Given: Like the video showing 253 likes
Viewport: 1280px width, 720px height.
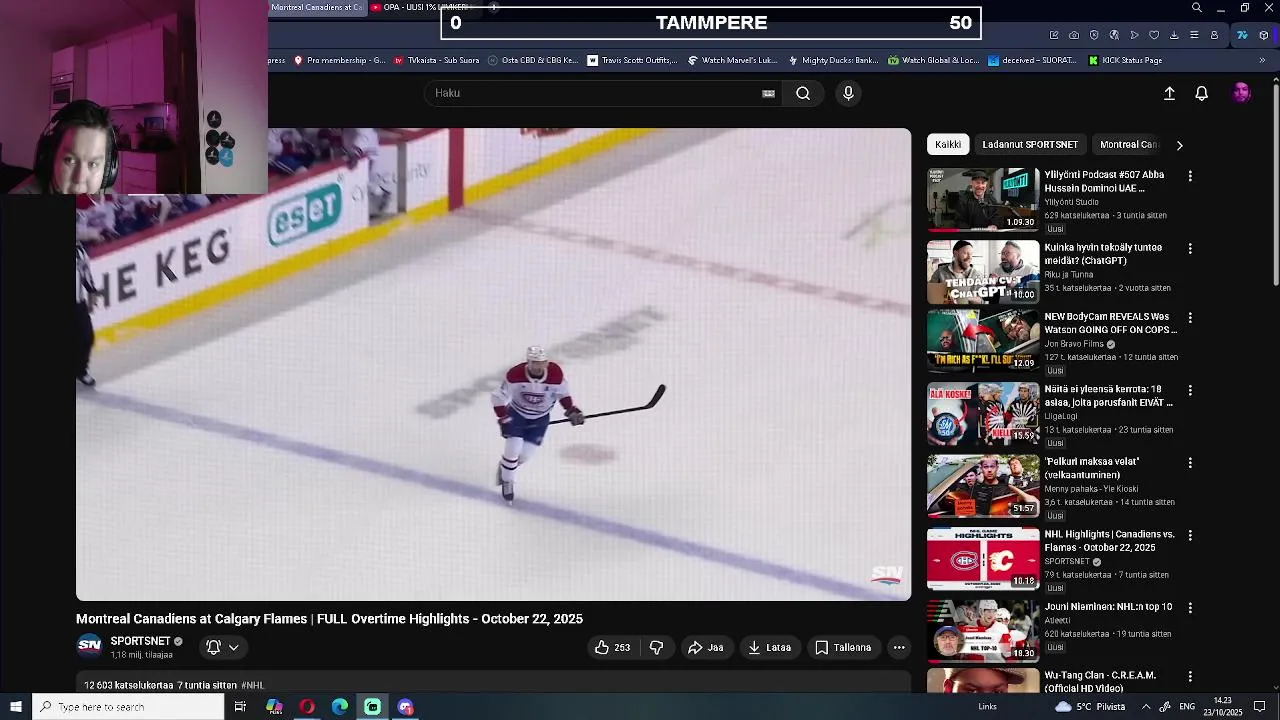Looking at the screenshot, I should 612,647.
